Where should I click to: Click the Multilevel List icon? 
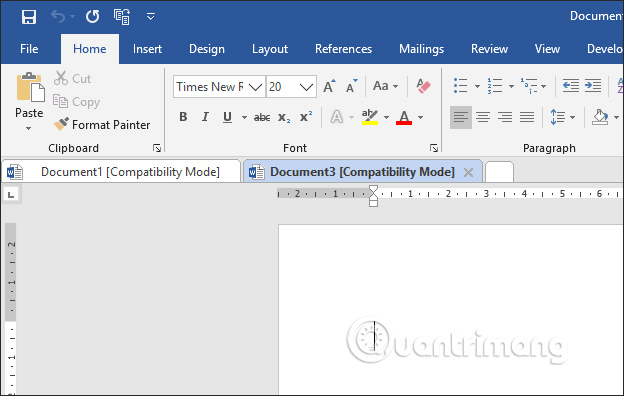click(529, 86)
